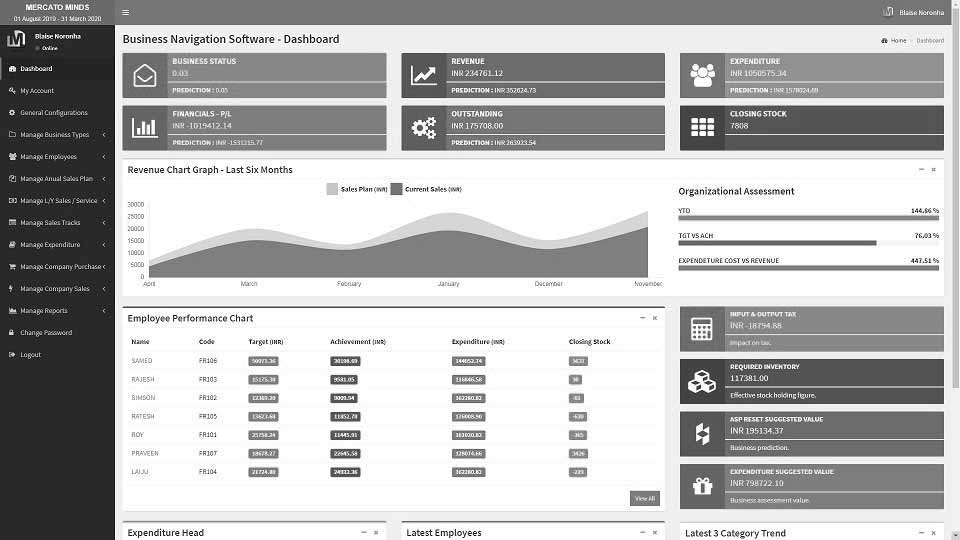Toggle Sales Plan series in chart legend

357,189
